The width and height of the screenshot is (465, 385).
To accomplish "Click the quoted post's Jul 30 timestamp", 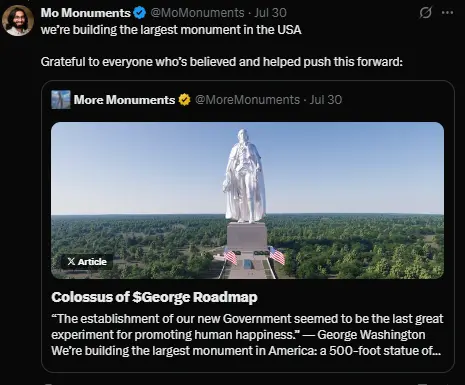I will point(326,100).
